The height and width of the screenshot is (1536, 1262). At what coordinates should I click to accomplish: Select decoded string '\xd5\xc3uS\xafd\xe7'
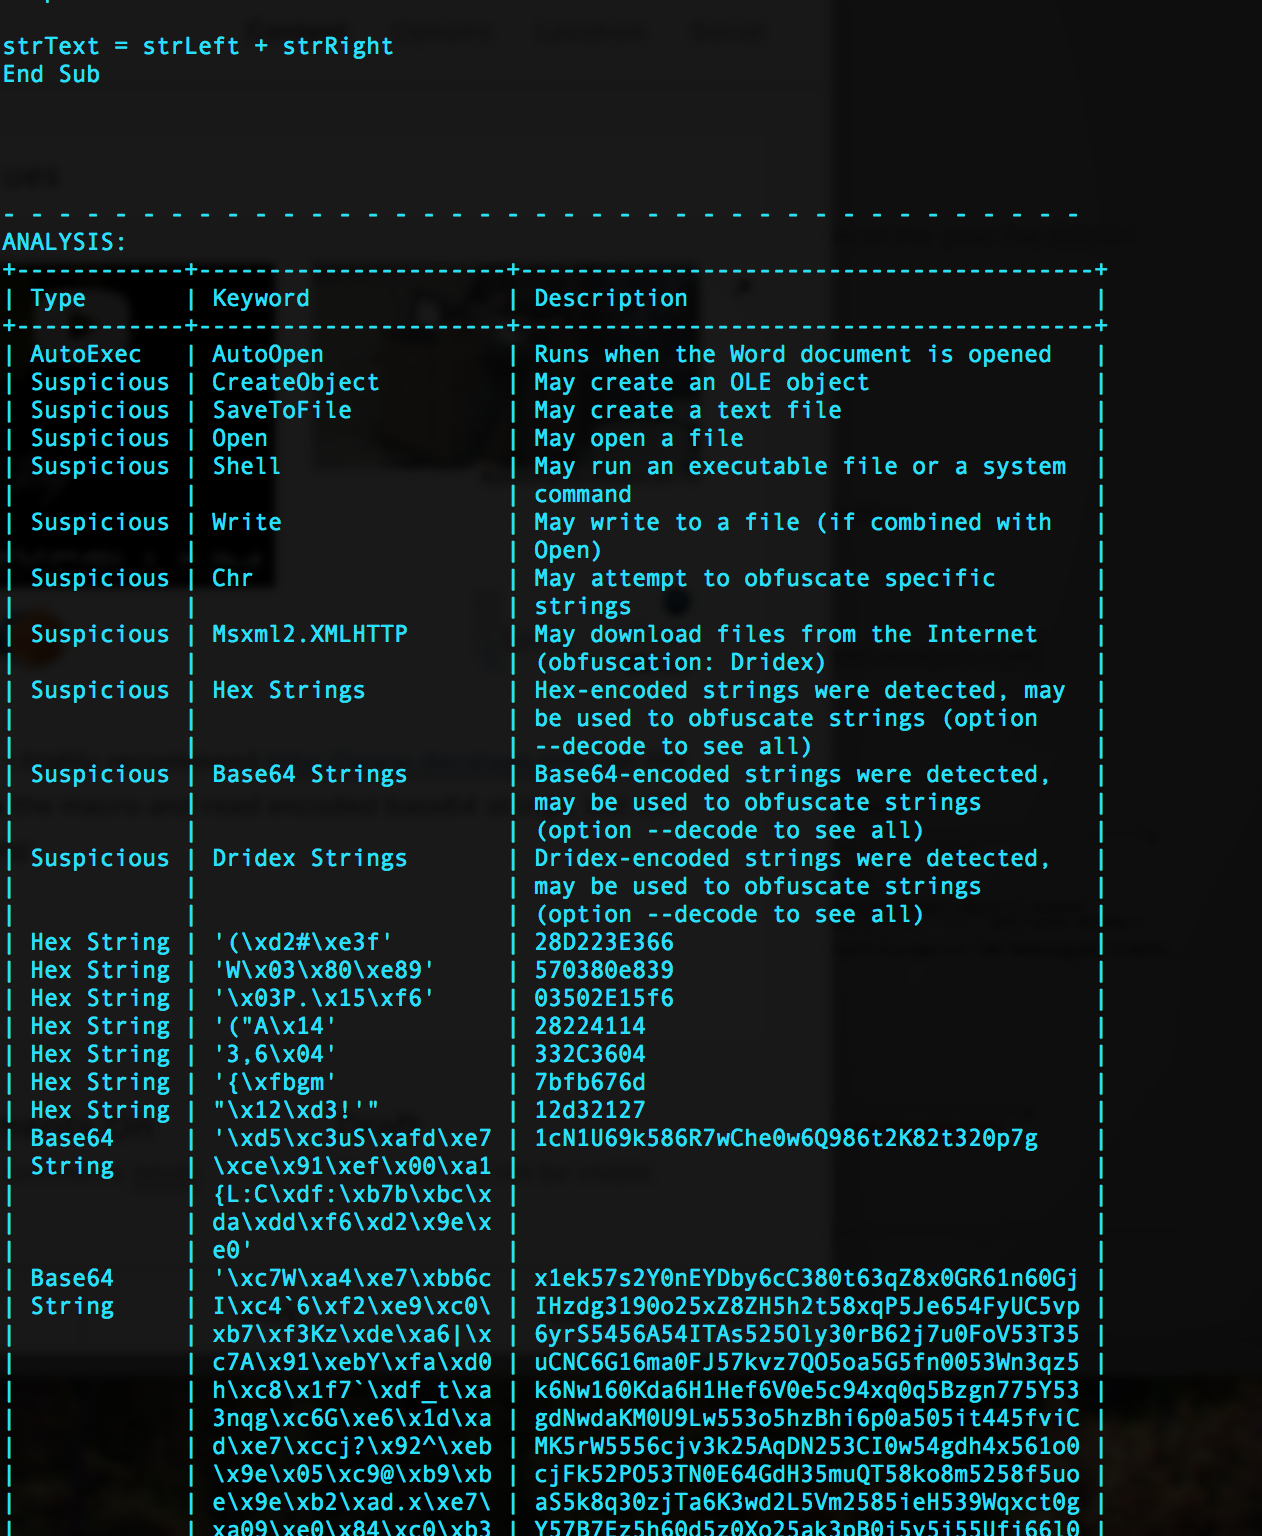coord(352,1138)
